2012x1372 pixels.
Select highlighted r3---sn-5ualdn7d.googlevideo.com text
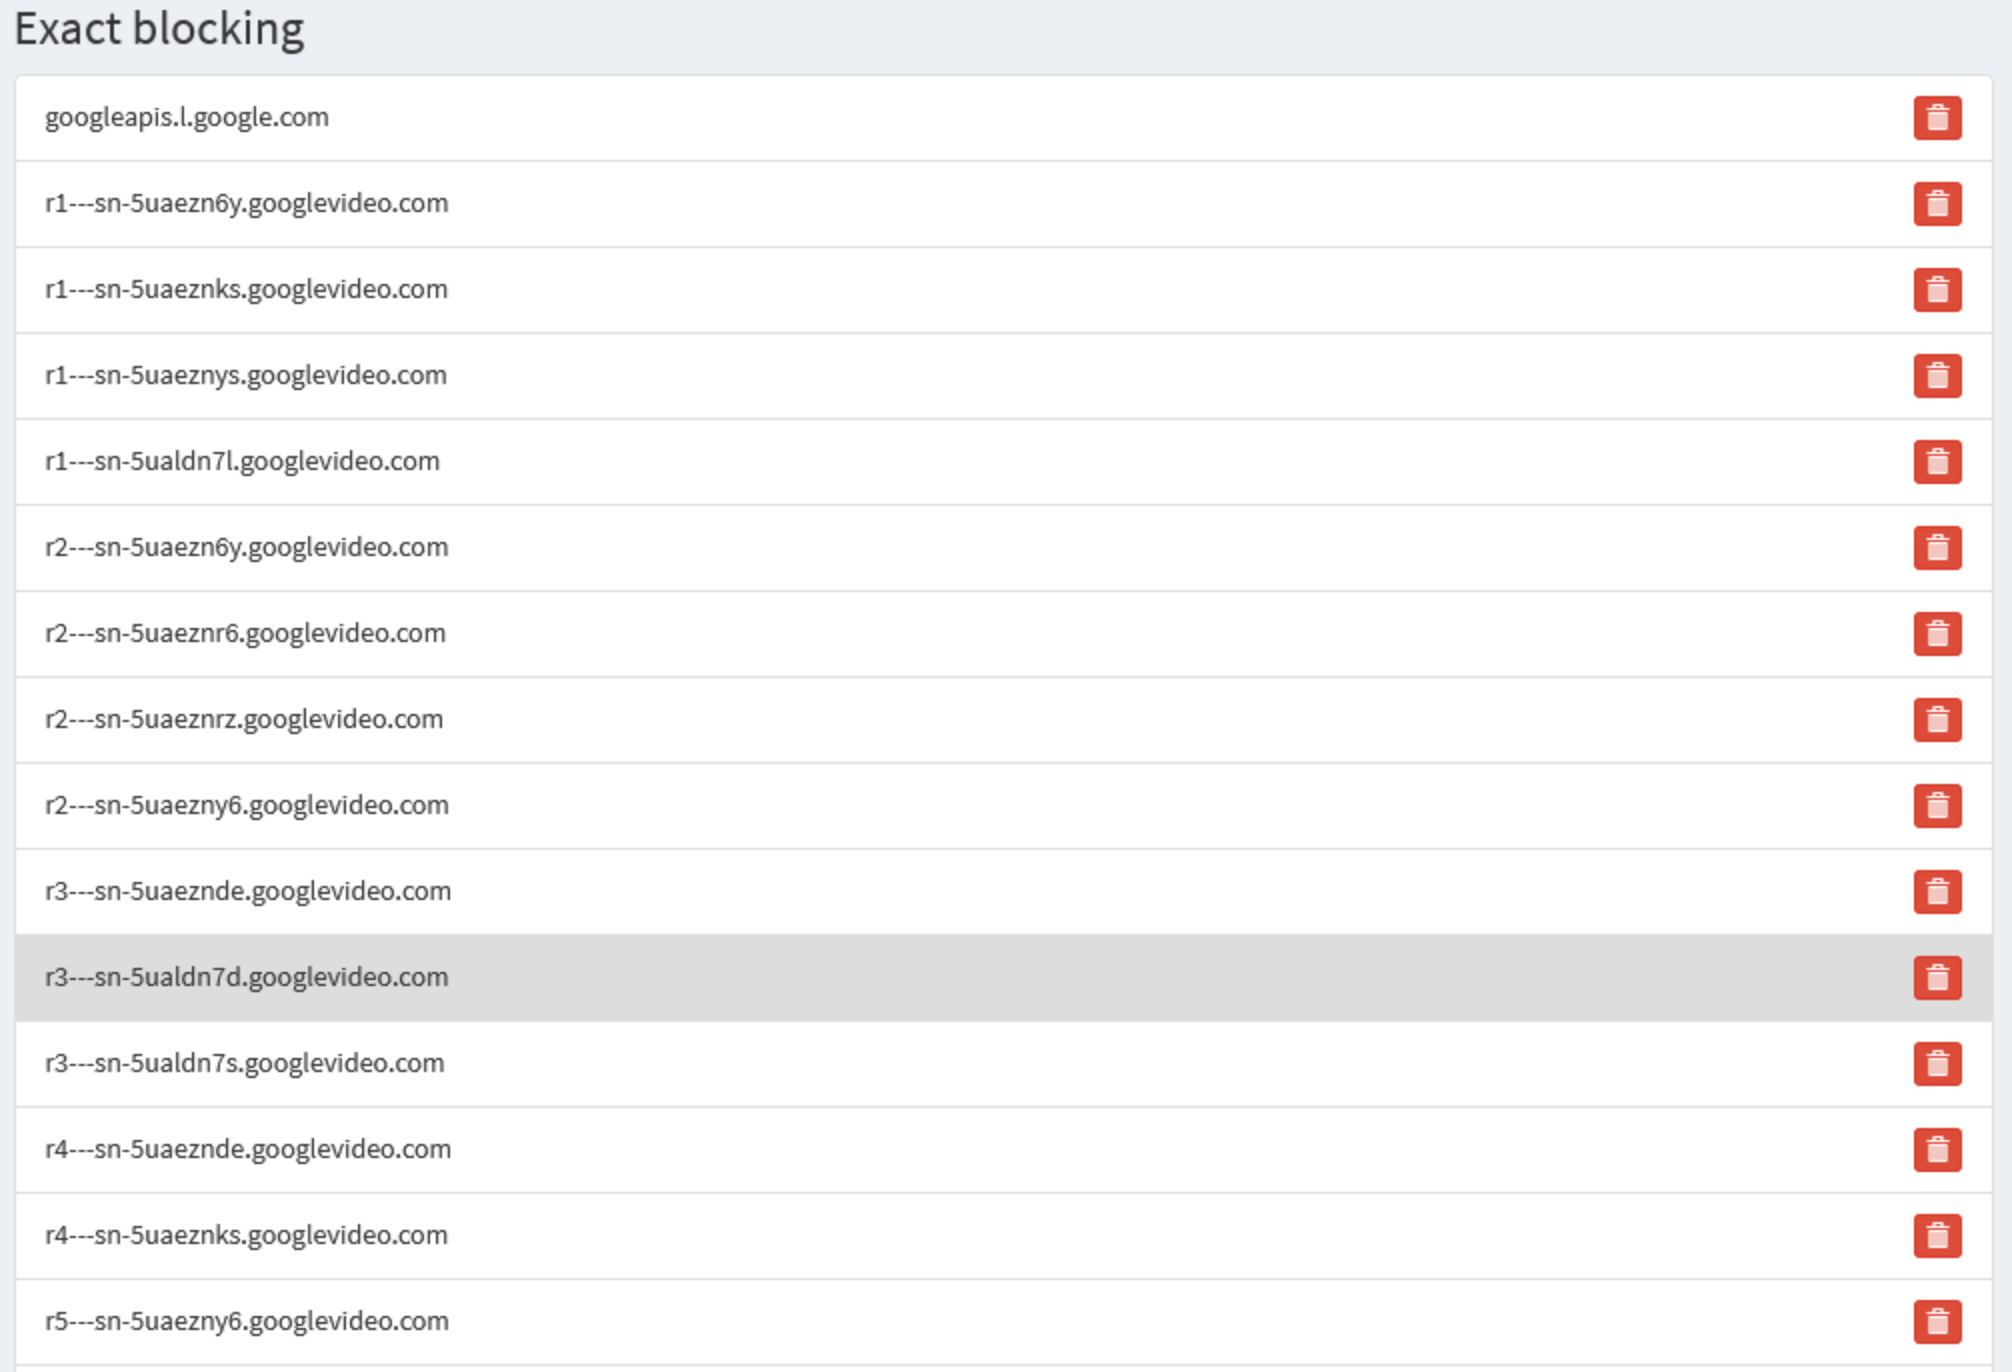coord(247,978)
